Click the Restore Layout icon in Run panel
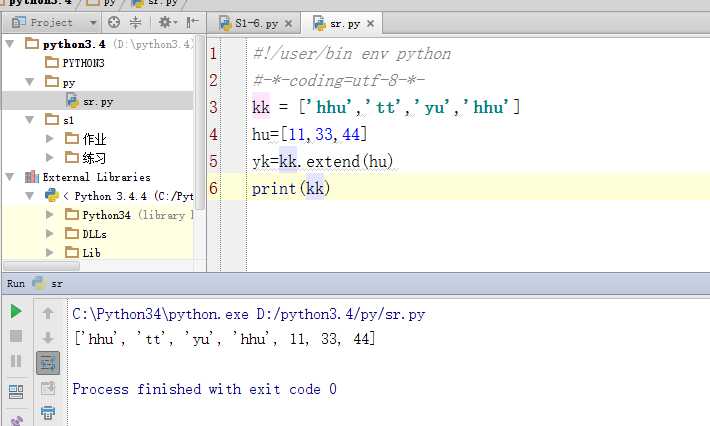This screenshot has width=710, height=426. (16, 392)
